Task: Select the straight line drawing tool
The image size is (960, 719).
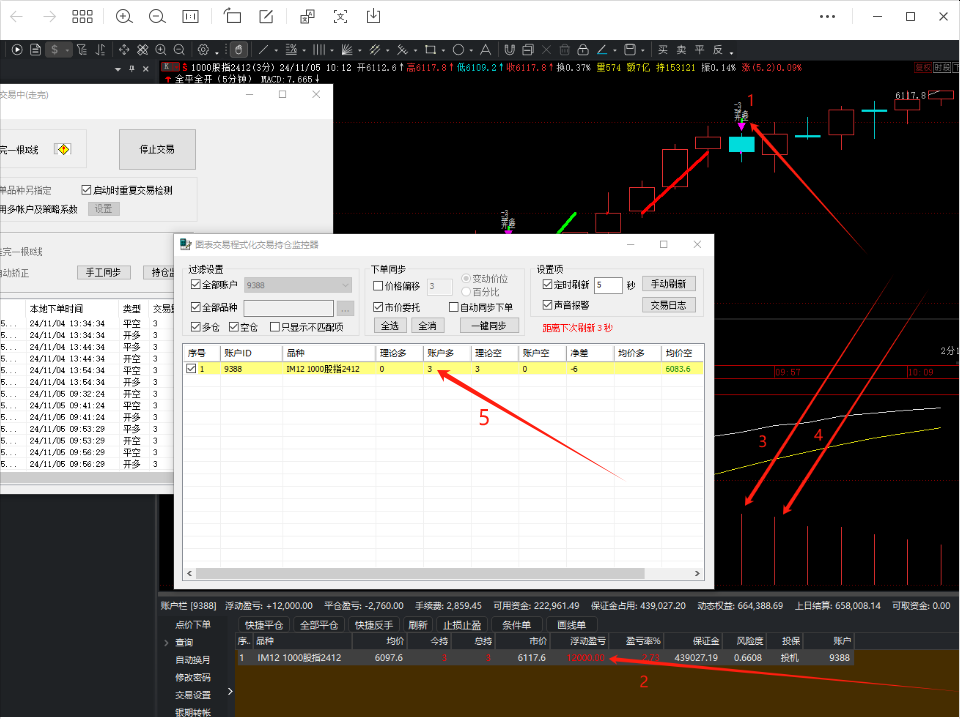Action: point(263,50)
